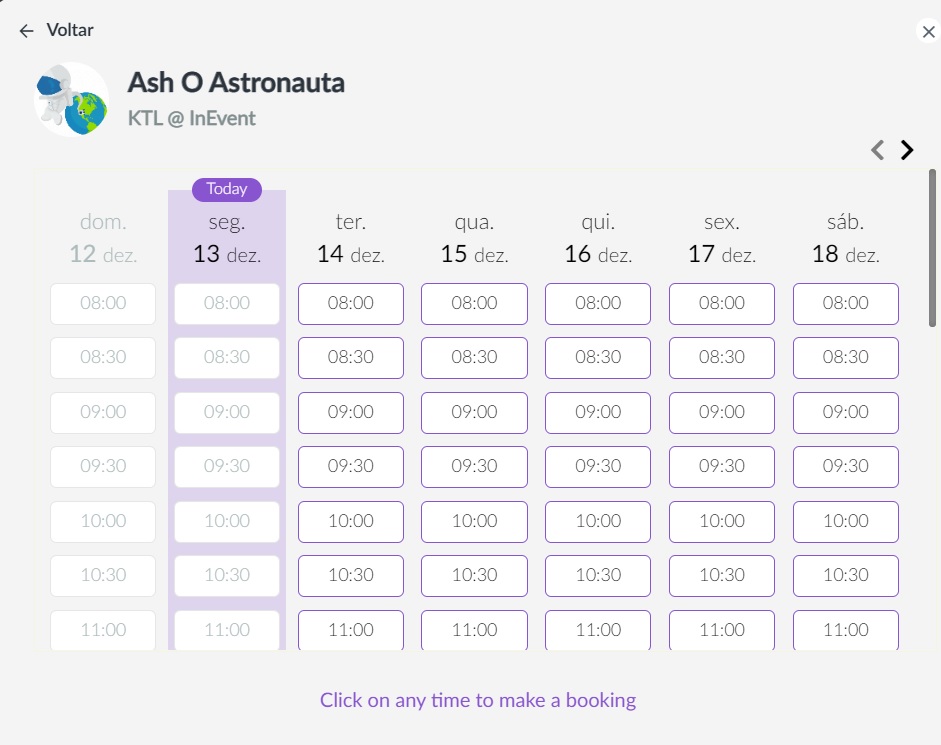Book the 08:00 slot on ter. 14 dez.
This screenshot has height=745, width=941.
350,304
